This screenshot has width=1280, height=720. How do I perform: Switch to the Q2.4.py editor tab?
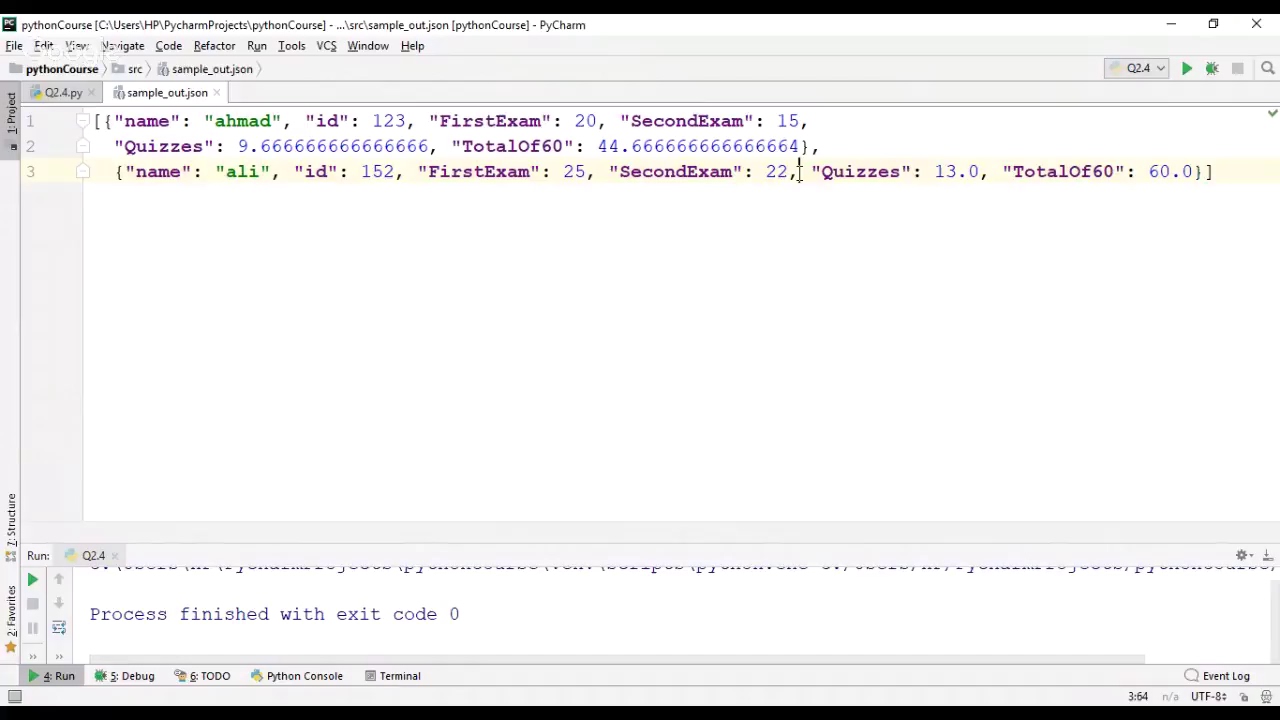point(62,92)
